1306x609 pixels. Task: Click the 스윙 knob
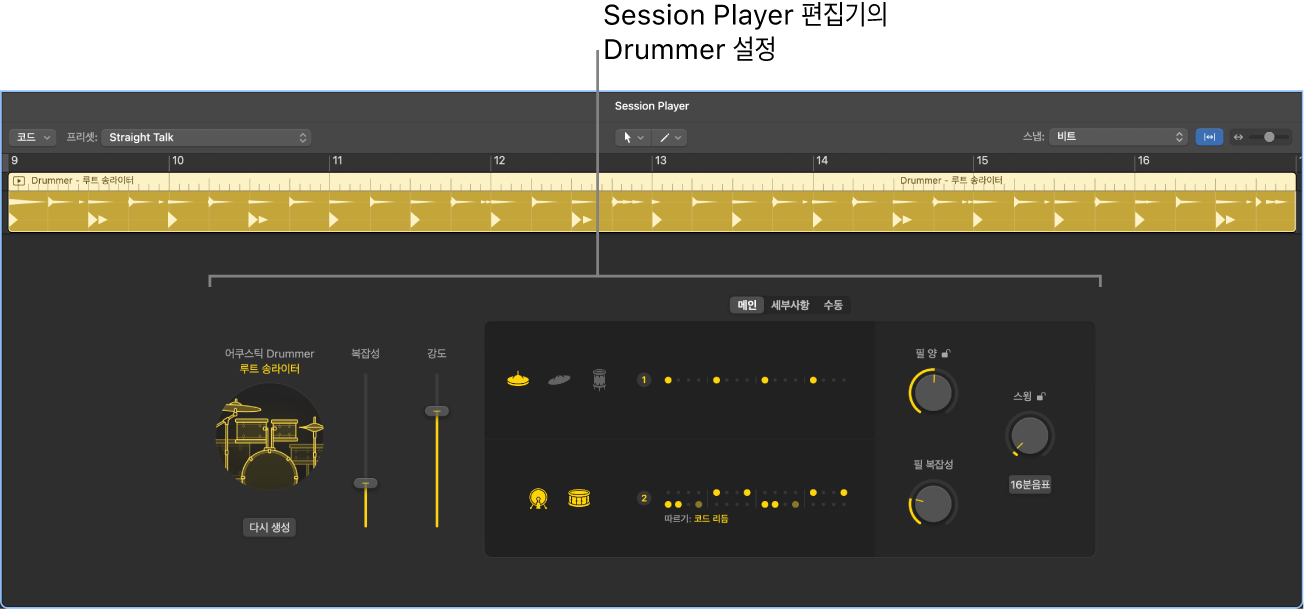1030,434
